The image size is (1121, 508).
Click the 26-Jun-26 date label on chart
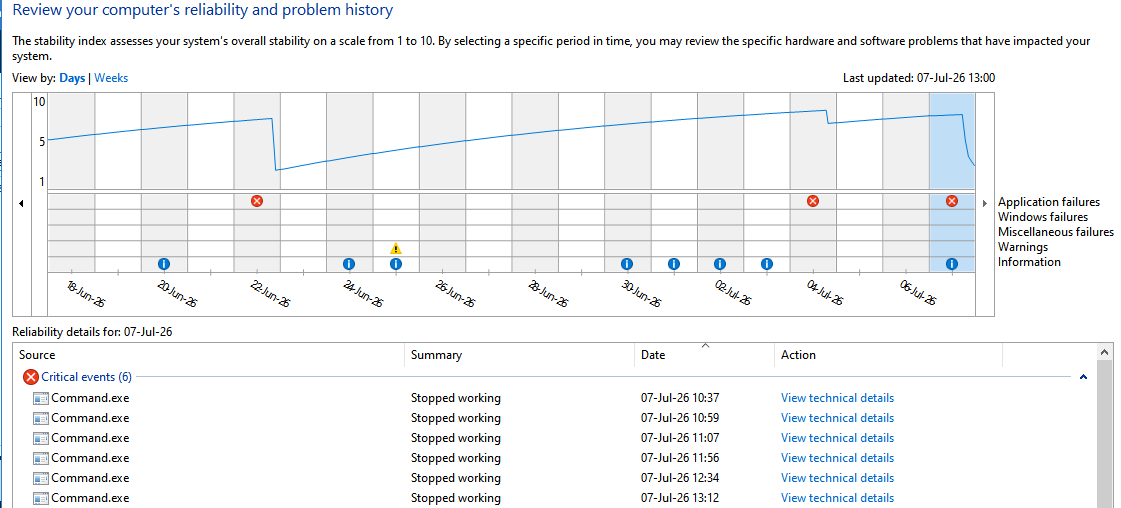coord(455,294)
